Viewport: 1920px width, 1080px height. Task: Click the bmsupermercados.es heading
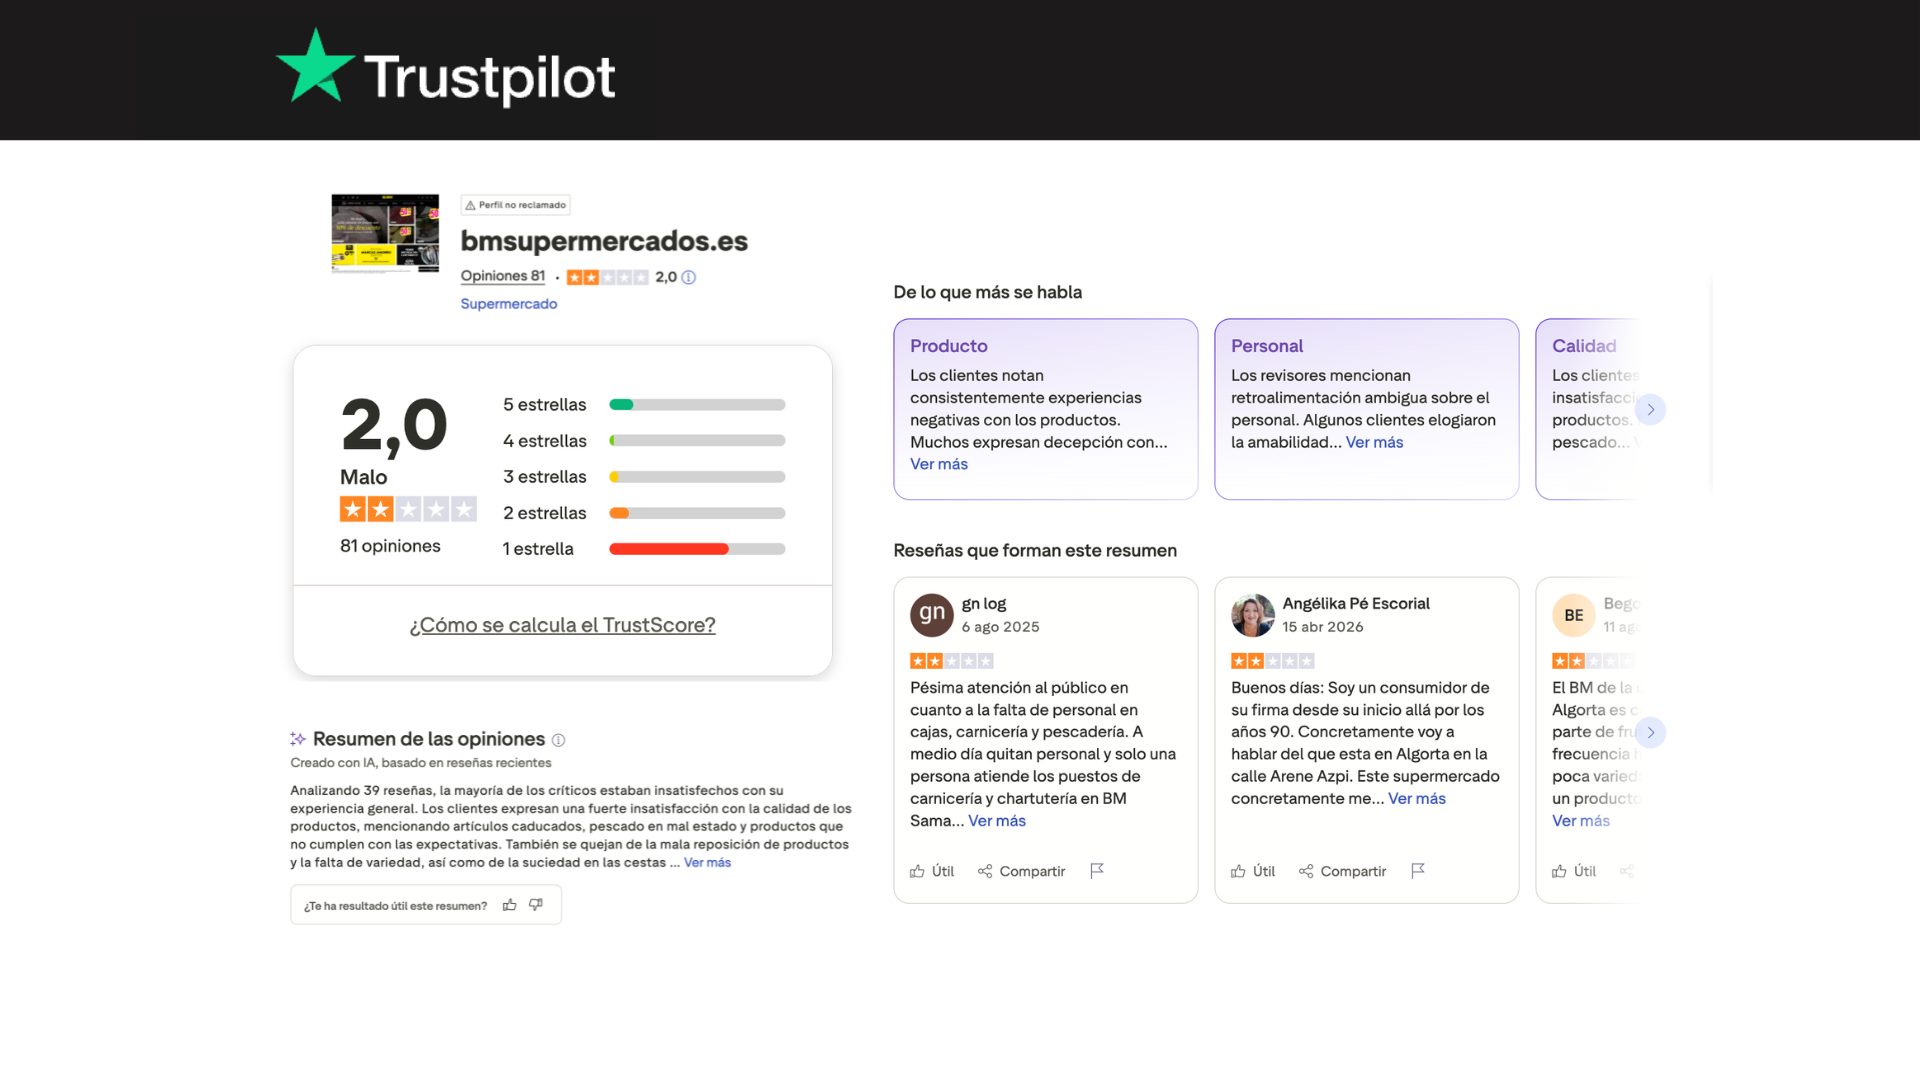click(604, 241)
